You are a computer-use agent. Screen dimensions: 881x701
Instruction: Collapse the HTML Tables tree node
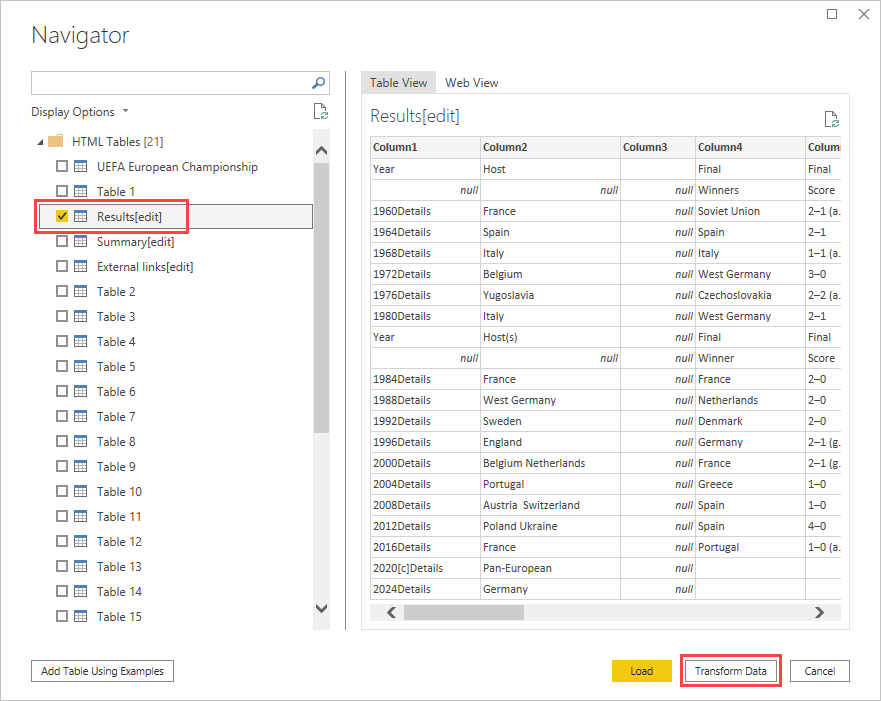(40, 142)
